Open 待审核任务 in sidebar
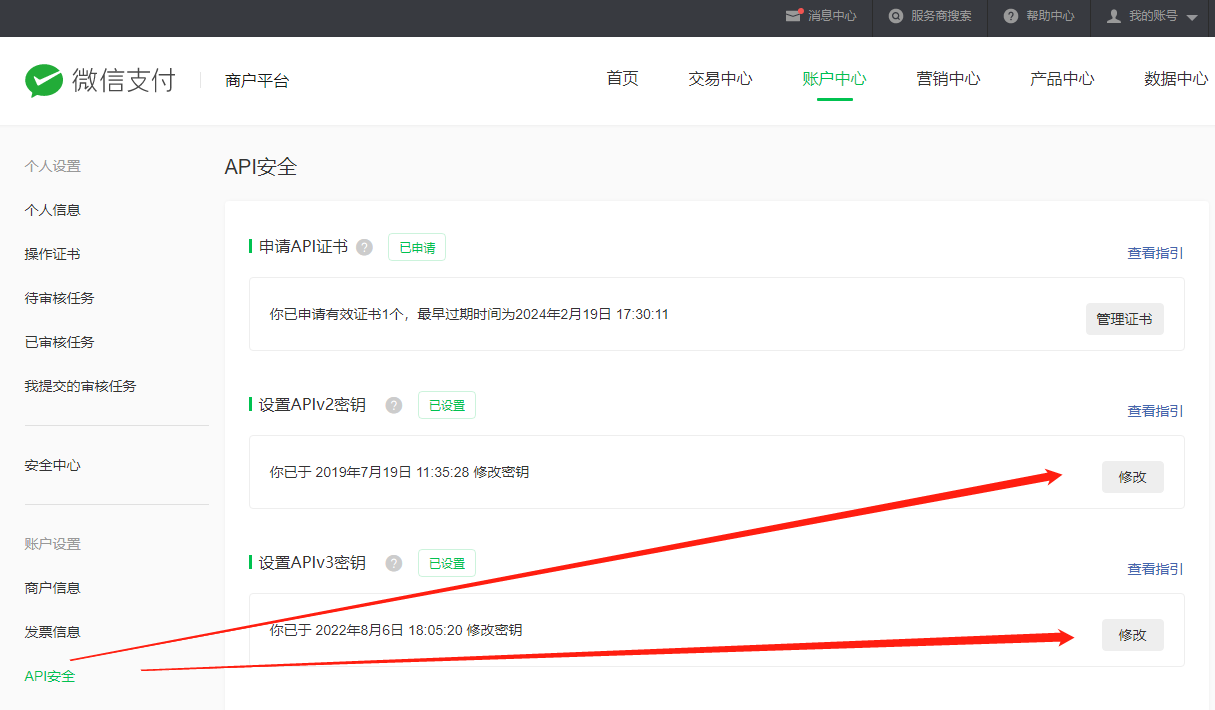1215x710 pixels. [x=59, y=298]
